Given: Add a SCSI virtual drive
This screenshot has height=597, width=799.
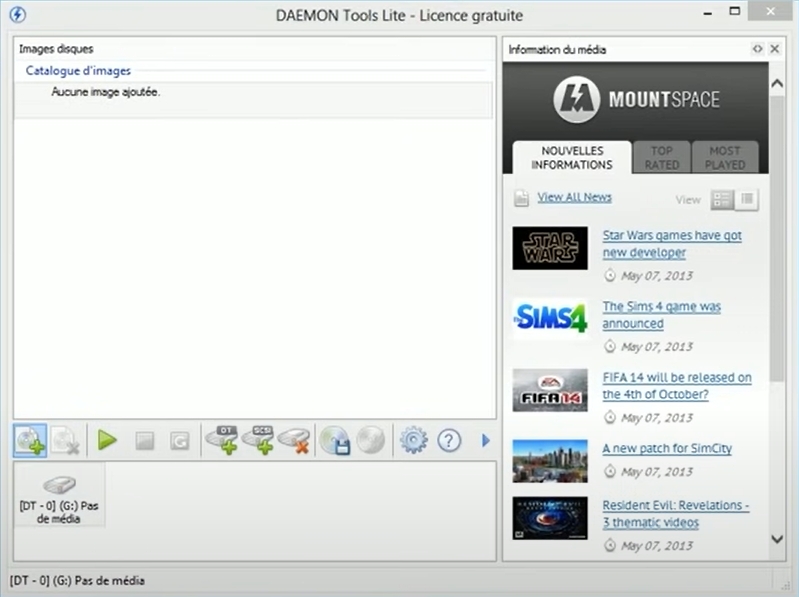Looking at the screenshot, I should (258, 440).
